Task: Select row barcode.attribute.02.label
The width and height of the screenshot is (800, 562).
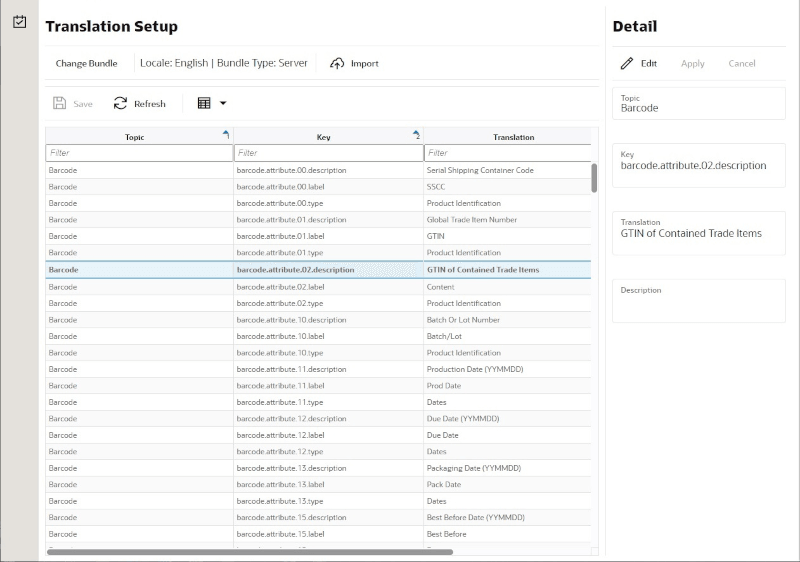Action: (318, 287)
